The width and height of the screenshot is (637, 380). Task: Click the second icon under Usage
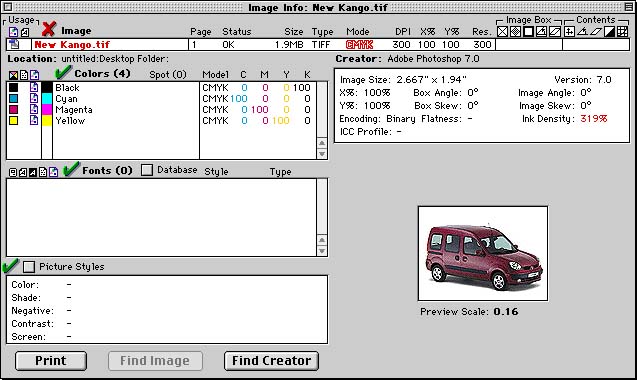point(24,32)
